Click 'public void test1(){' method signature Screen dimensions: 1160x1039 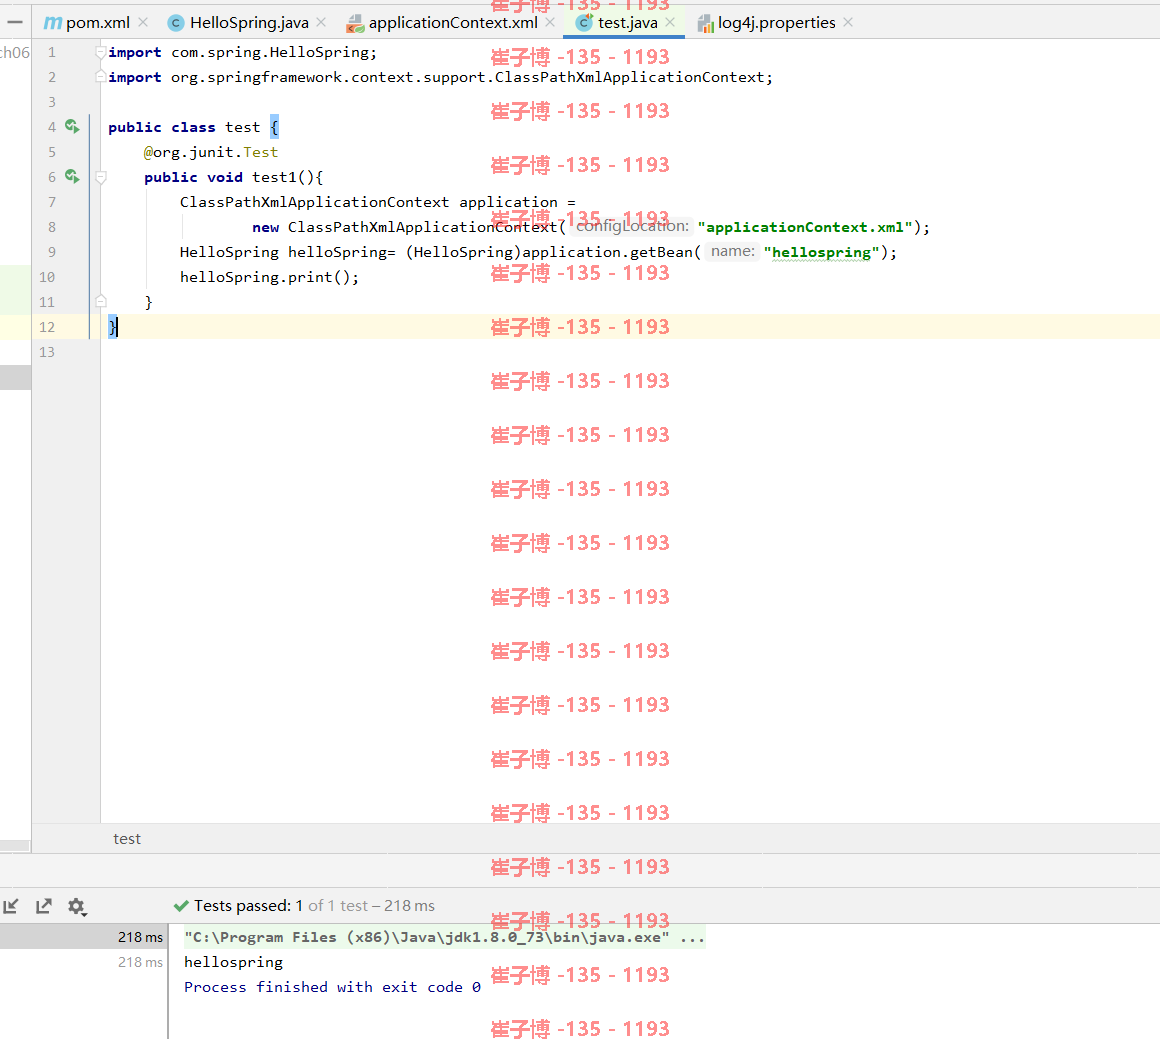[234, 178]
